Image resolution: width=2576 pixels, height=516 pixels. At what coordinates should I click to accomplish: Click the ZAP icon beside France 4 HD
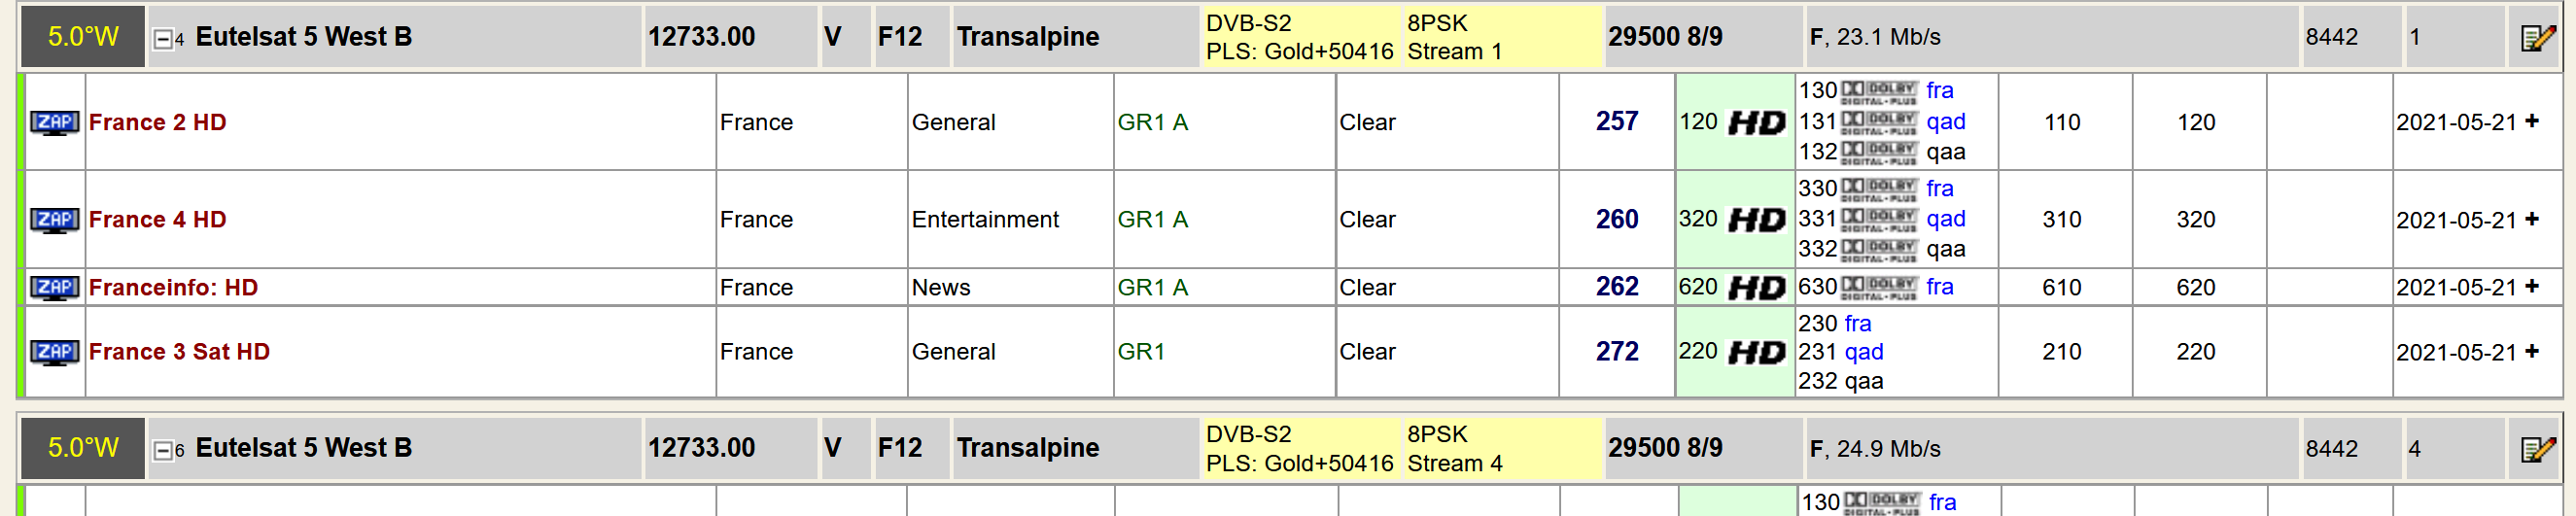click(x=54, y=219)
